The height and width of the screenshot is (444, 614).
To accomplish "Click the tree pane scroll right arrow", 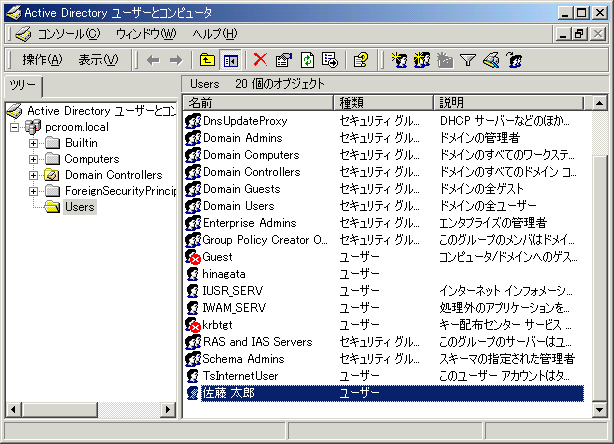I will pyautogui.click(x=168, y=410).
